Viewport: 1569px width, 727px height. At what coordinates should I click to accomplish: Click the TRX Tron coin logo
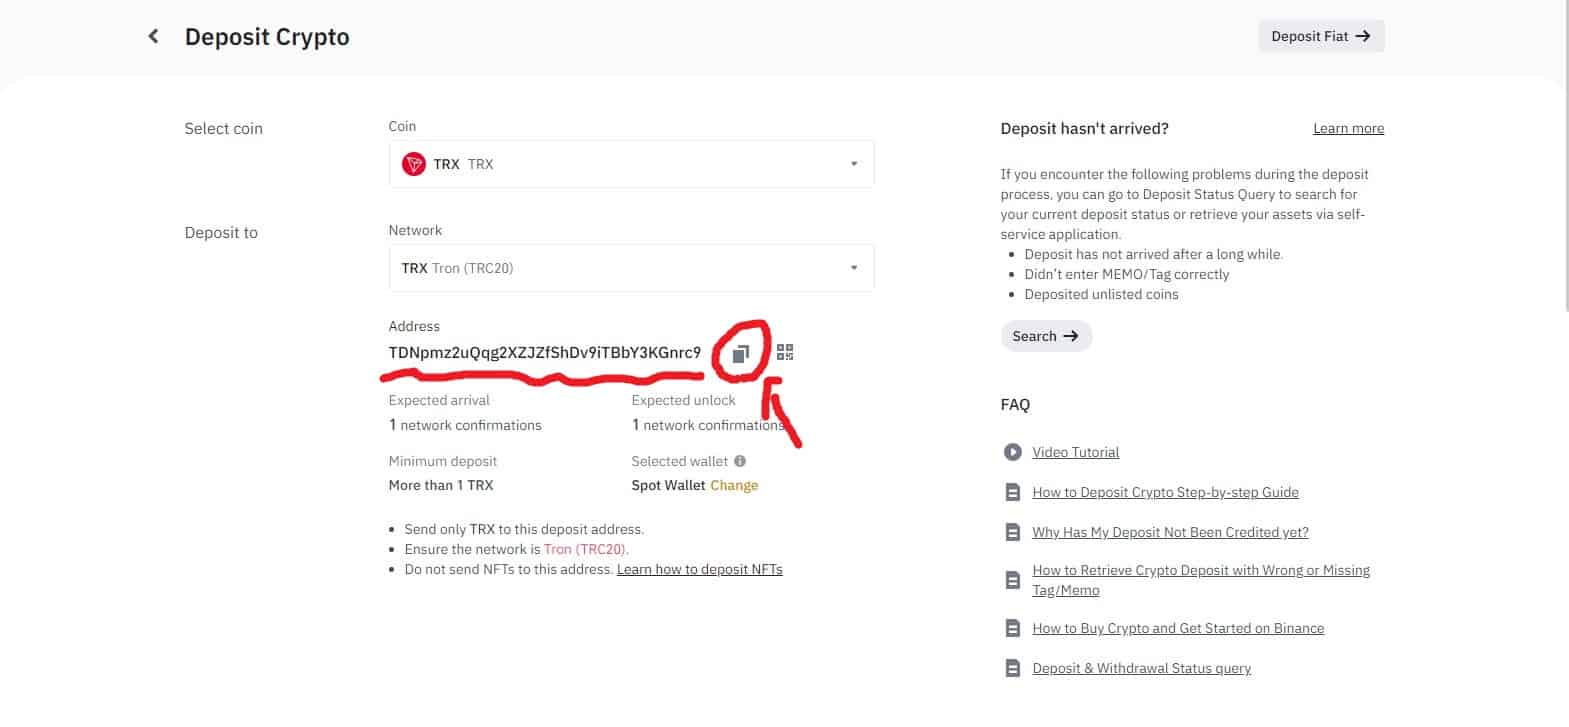tap(413, 164)
